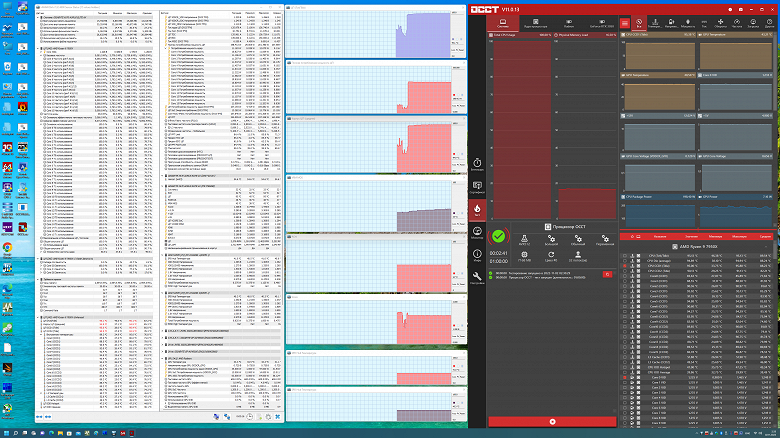This screenshot has height=438, width=780.
Task: Click HWiNFO bottom toolbar clock icon
Action: [x=250, y=417]
